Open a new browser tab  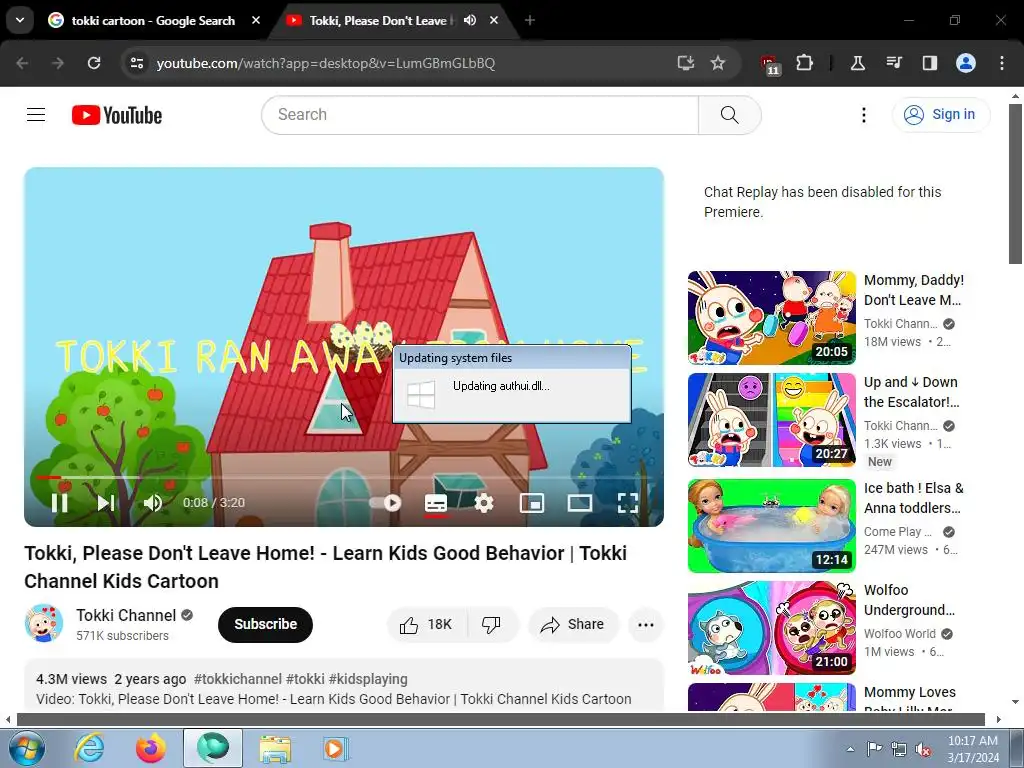pos(530,20)
